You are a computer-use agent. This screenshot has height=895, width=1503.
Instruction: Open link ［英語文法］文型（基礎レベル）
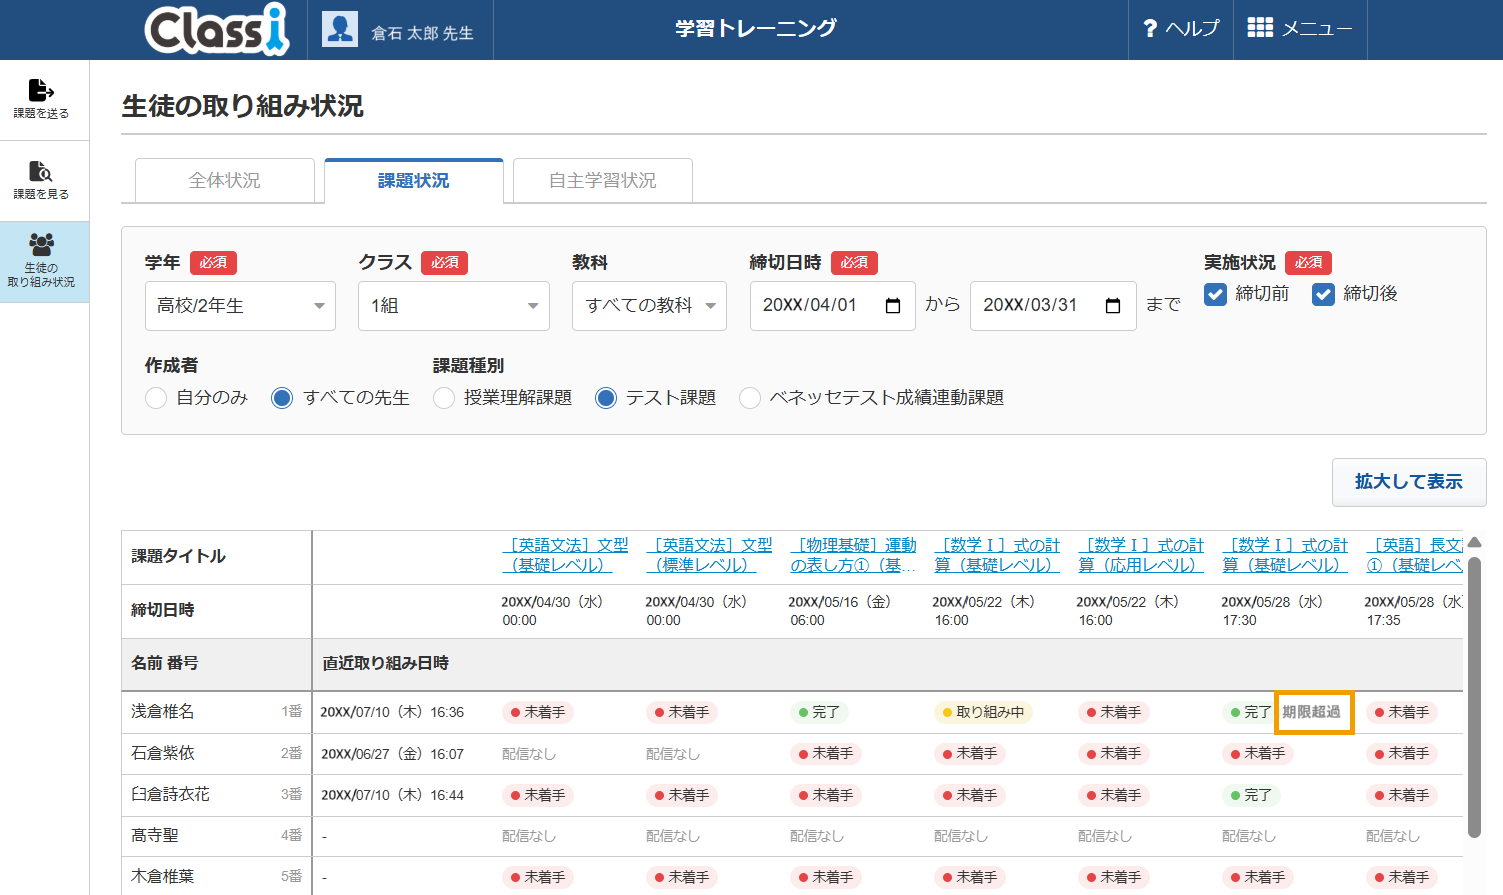coord(566,555)
